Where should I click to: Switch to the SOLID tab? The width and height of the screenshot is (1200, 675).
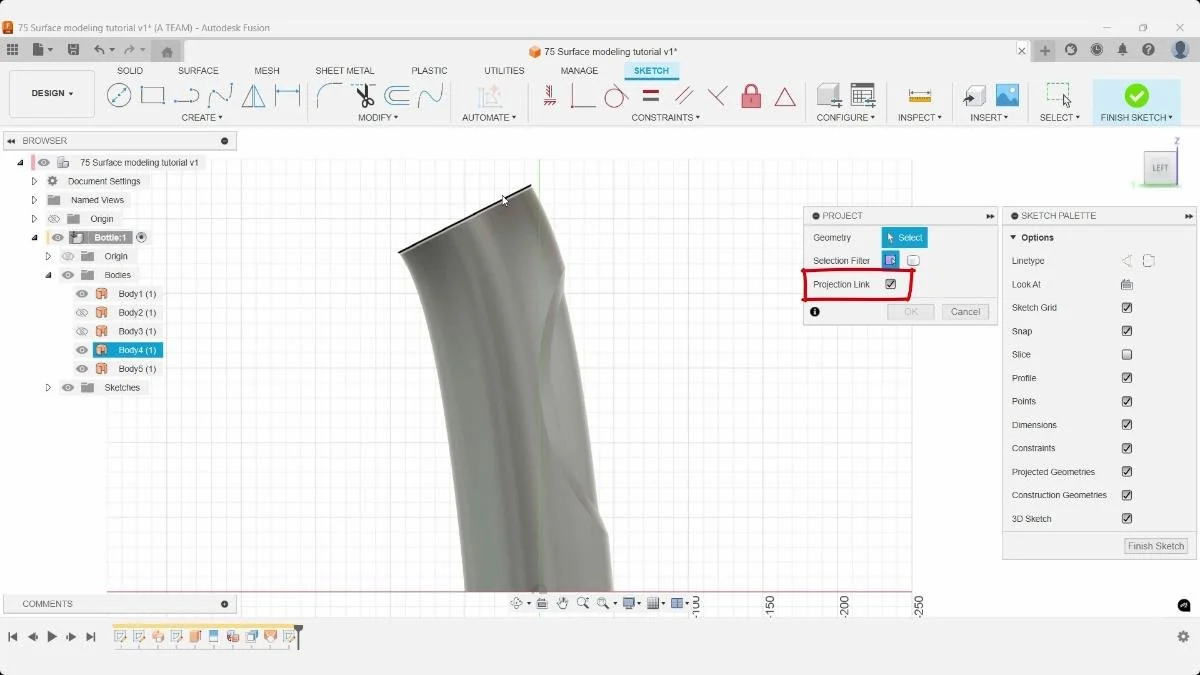point(130,71)
